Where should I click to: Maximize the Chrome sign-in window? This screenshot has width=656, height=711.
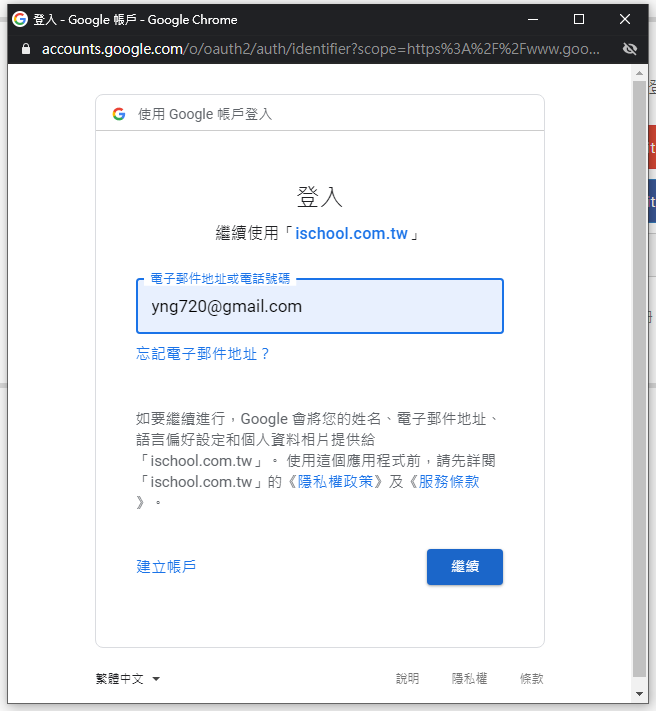[578, 19]
